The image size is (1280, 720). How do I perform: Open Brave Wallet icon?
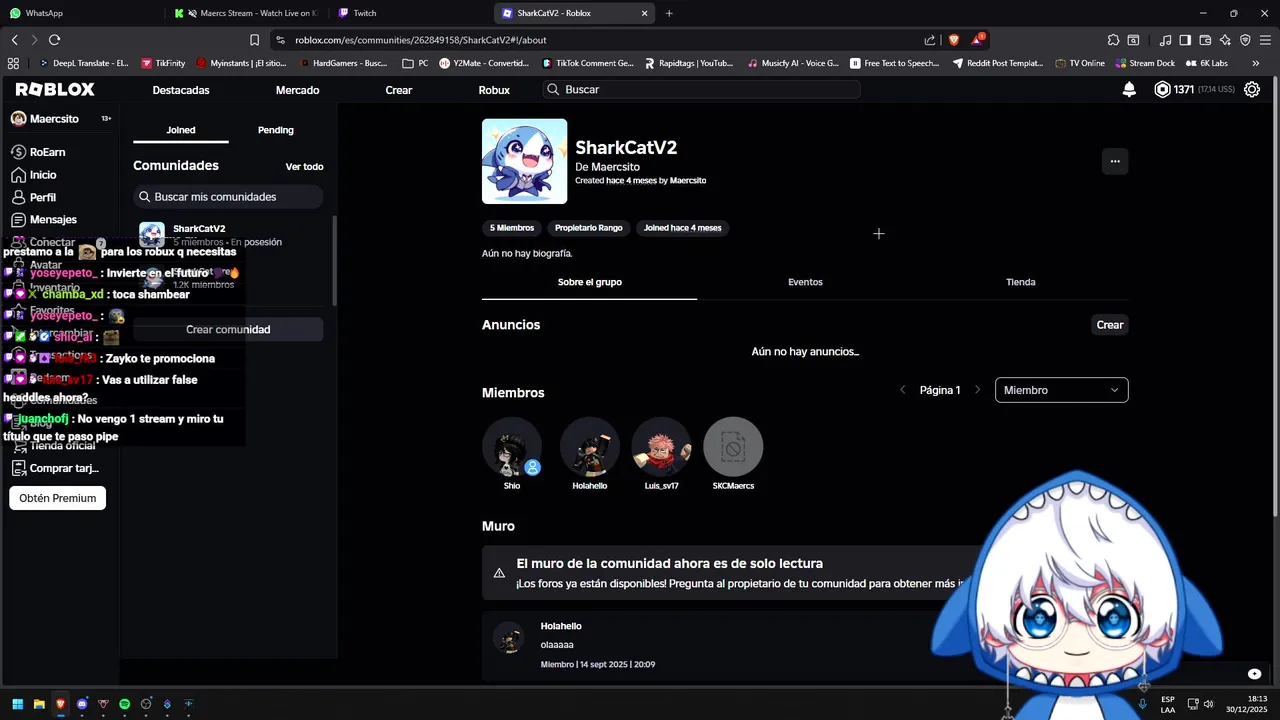coord(1205,40)
